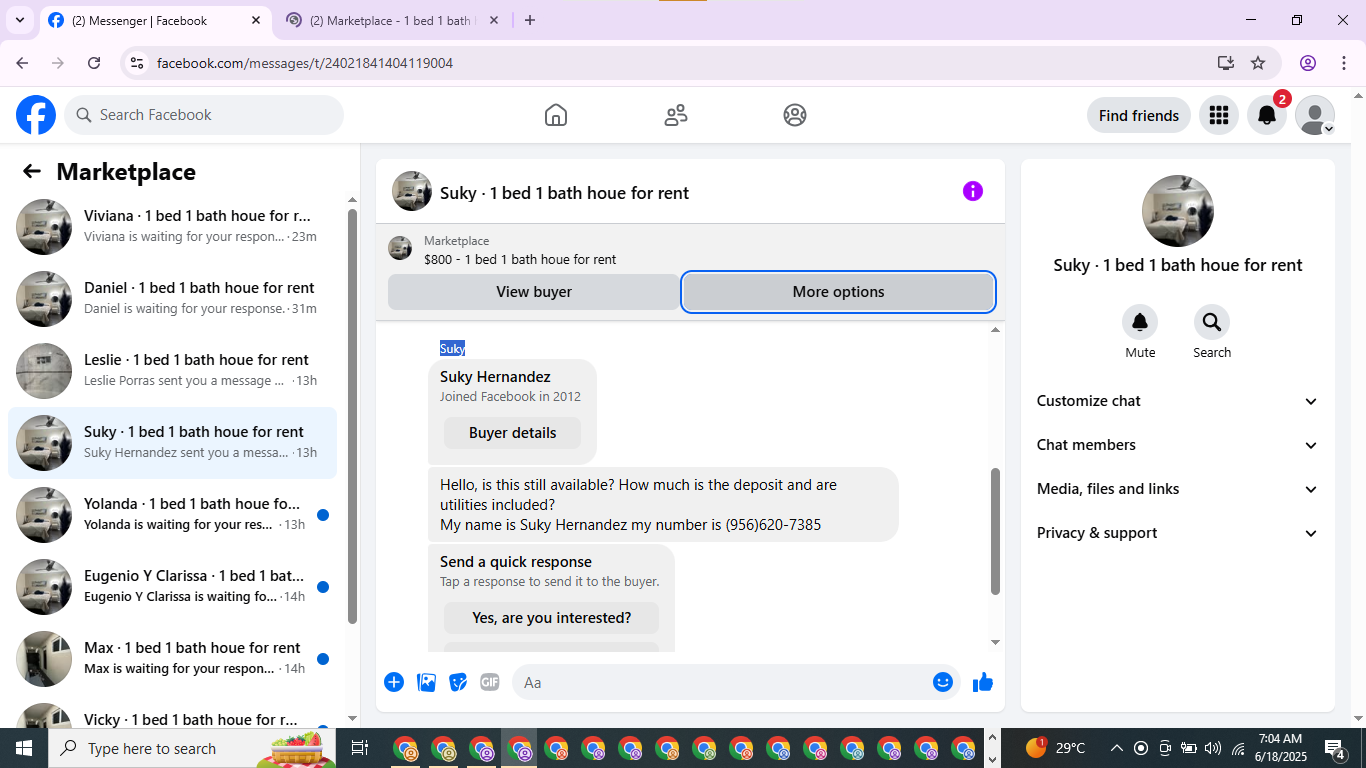Viewport: 1366px width, 768px height.
Task: Choose a sticker icon in composer
Action: tap(458, 682)
